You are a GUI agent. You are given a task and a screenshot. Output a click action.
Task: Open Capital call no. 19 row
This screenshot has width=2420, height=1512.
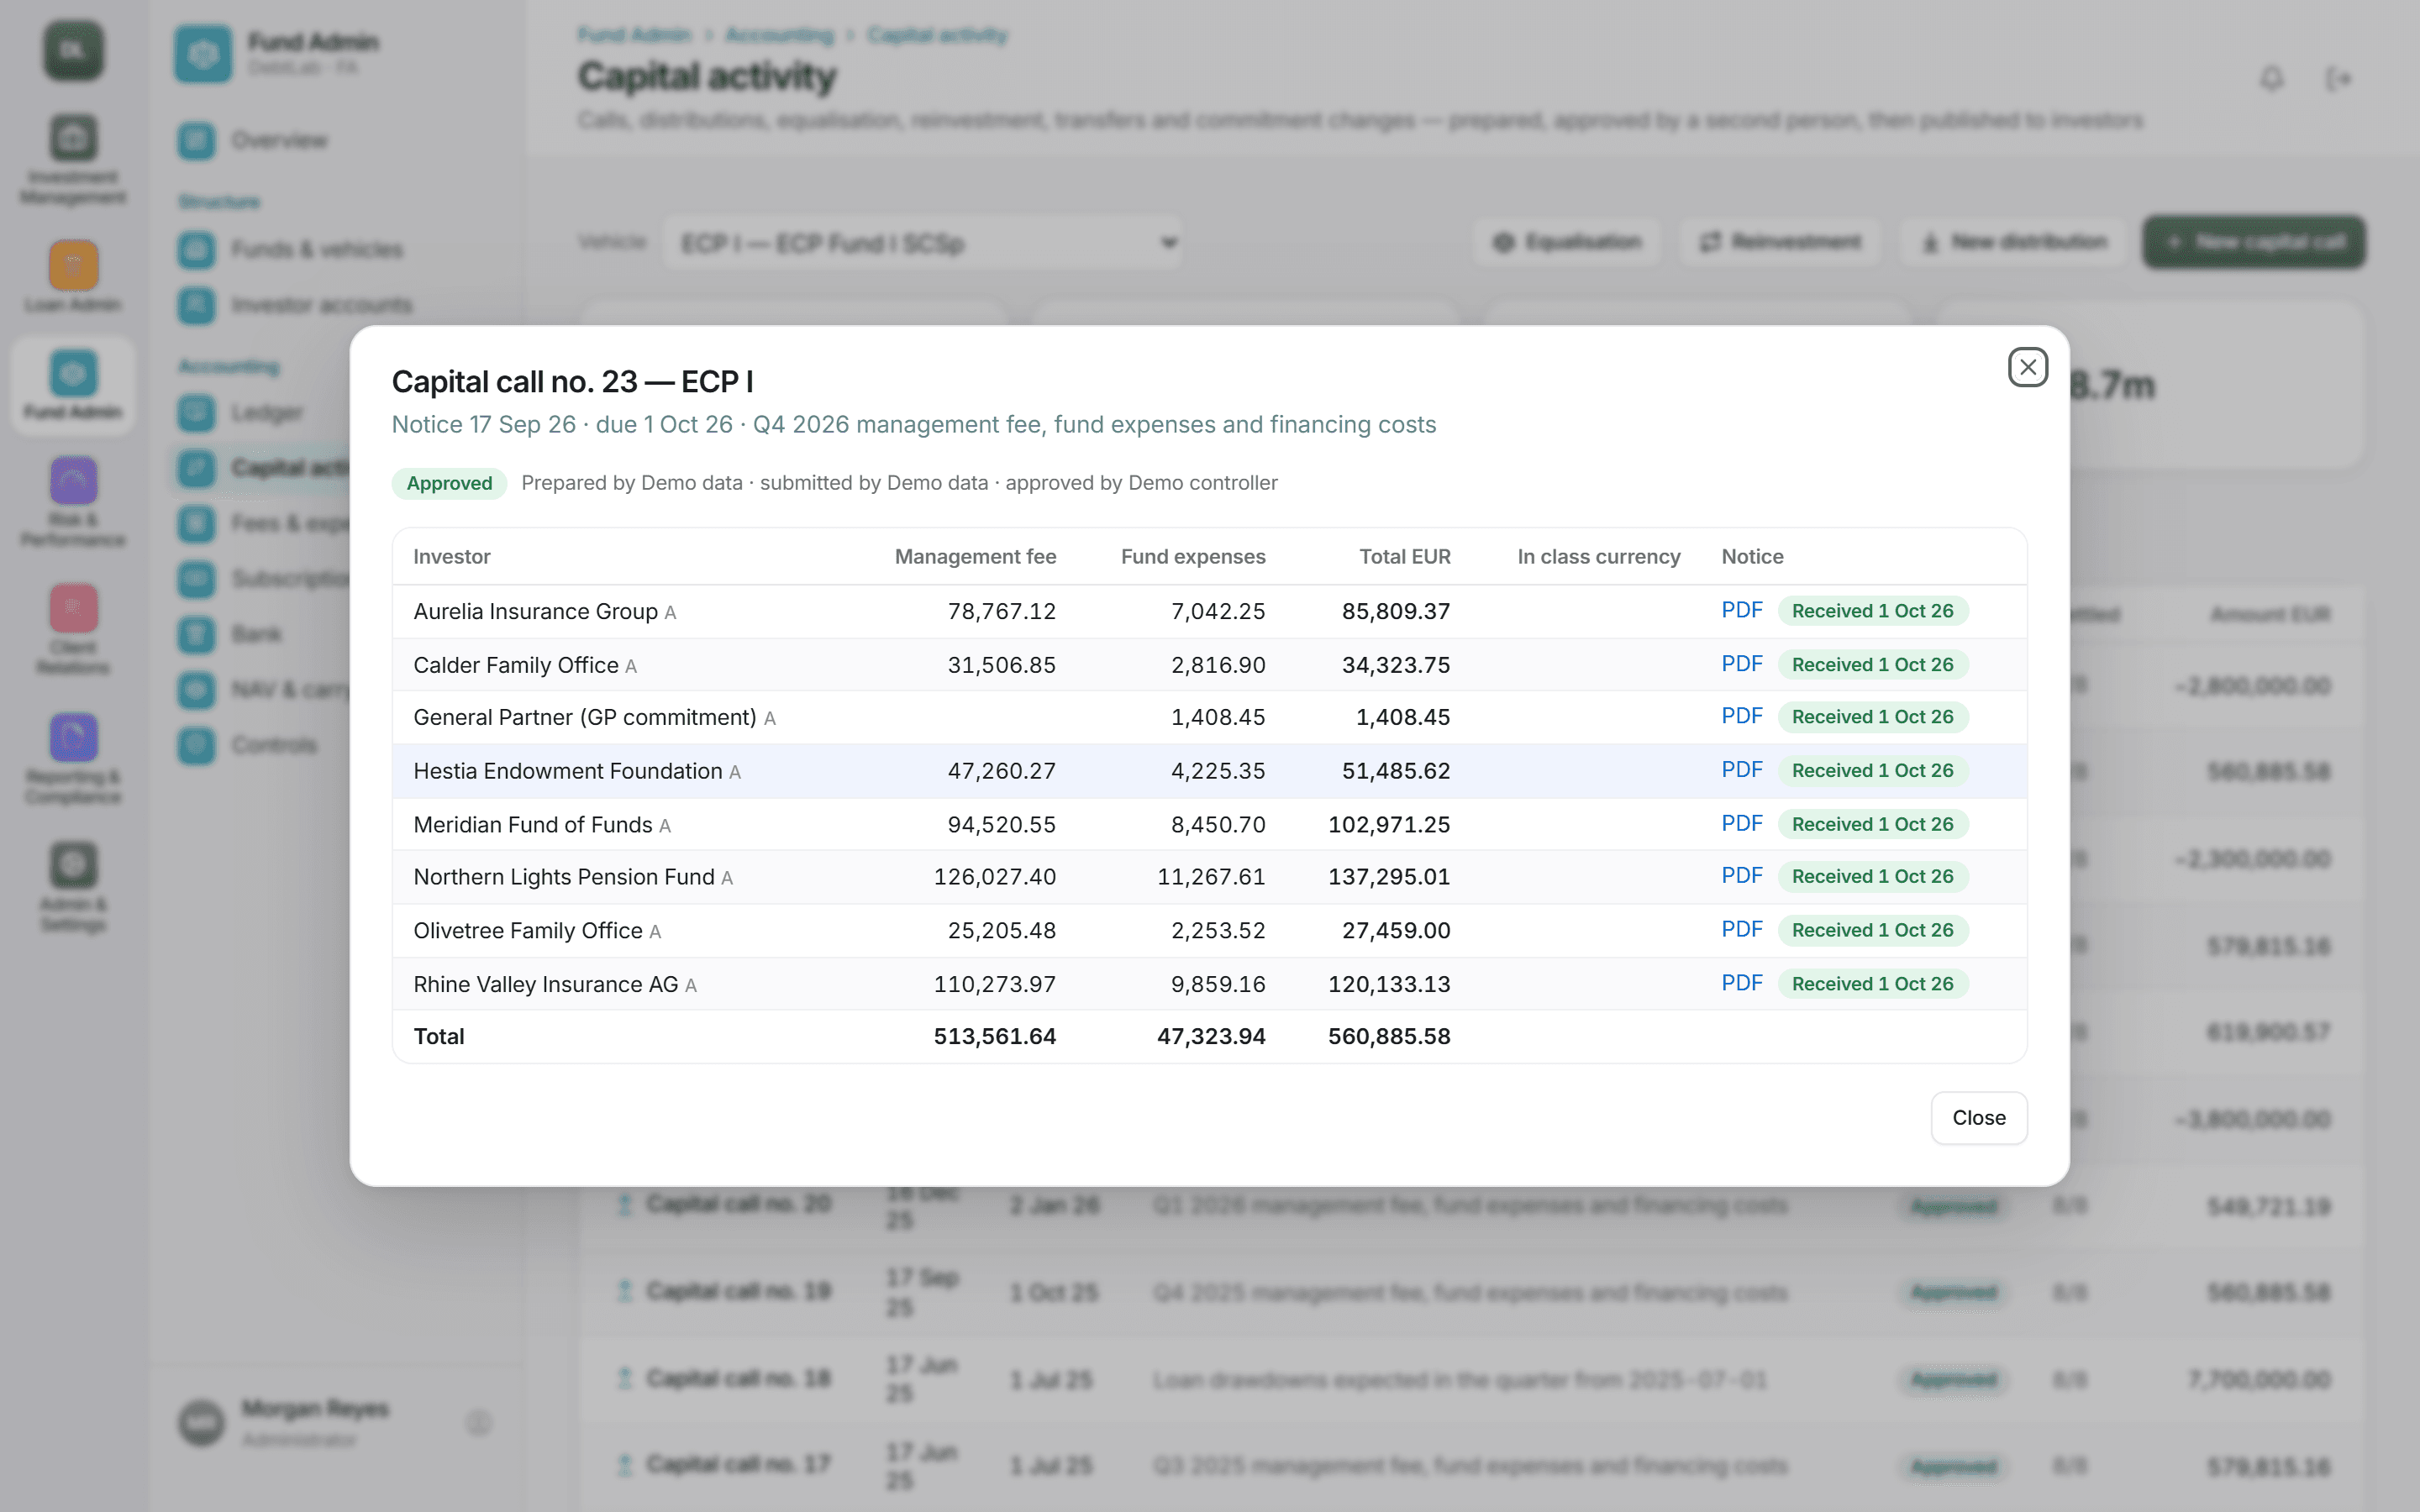coord(1472,1292)
